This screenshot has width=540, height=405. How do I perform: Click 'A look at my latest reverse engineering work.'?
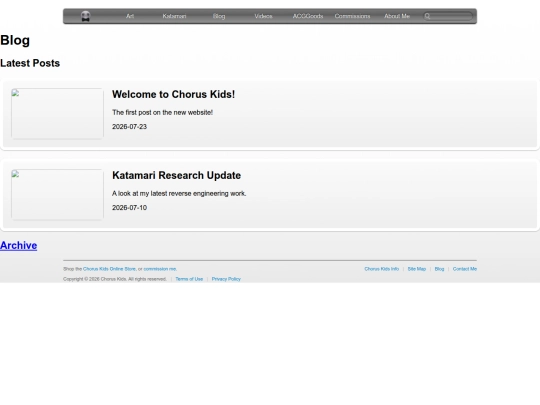[x=179, y=194]
